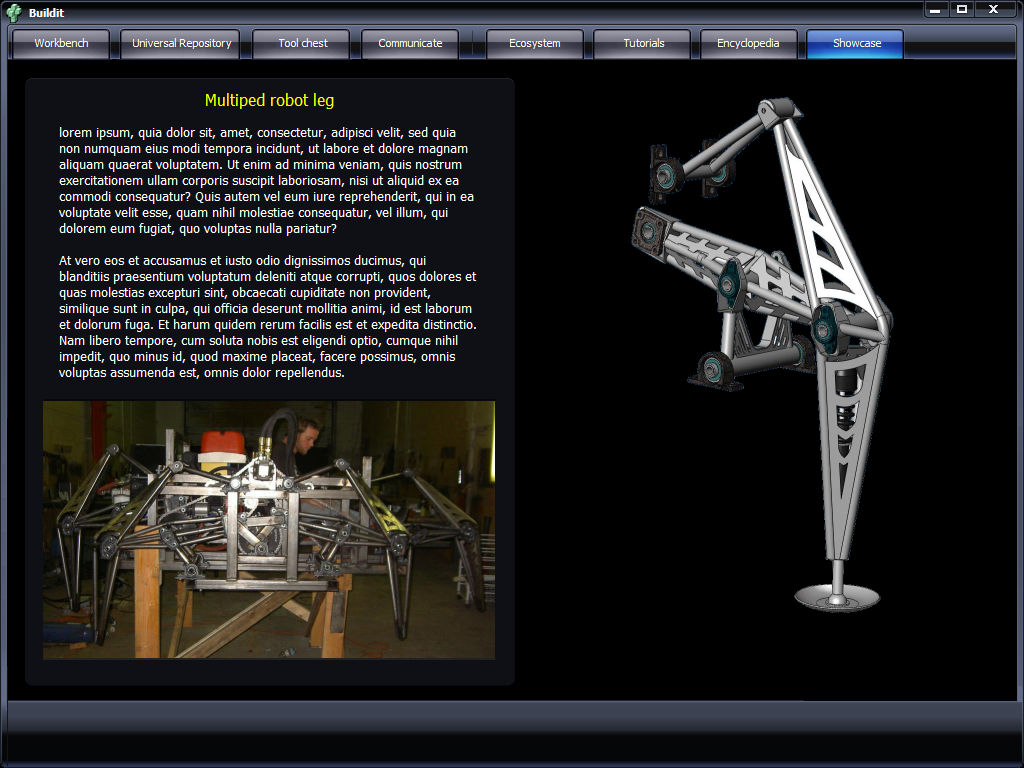Viewport: 1024px width, 768px height.
Task: Go to the Communicate tab
Action: (410, 44)
